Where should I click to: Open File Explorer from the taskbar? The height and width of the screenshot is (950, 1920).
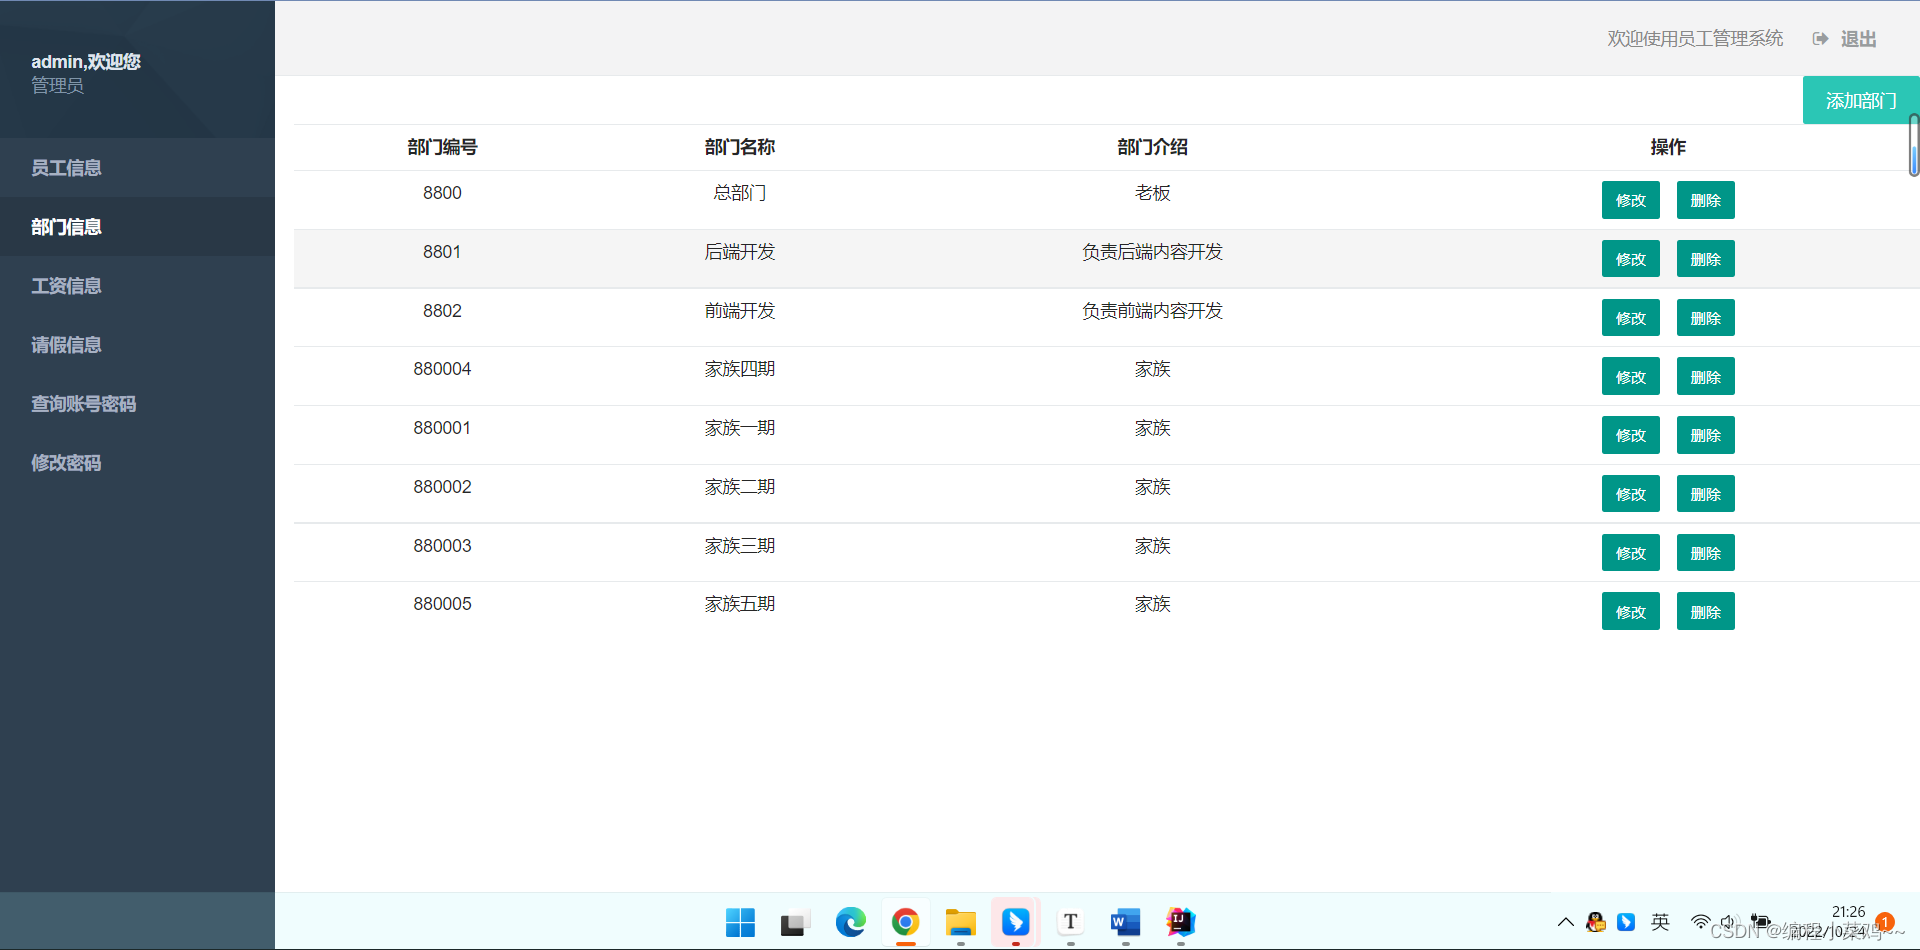tap(960, 922)
